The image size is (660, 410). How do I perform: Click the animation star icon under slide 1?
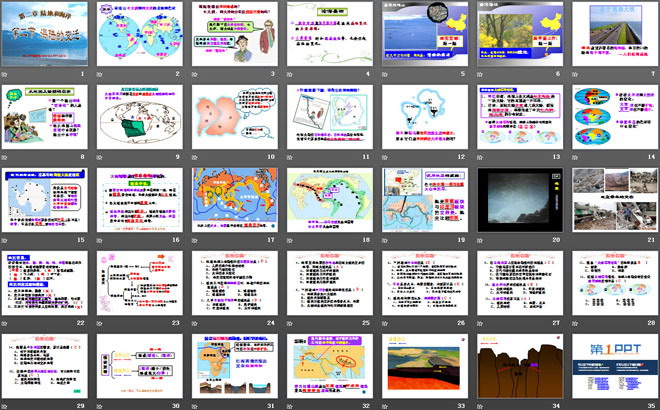(x=6, y=74)
